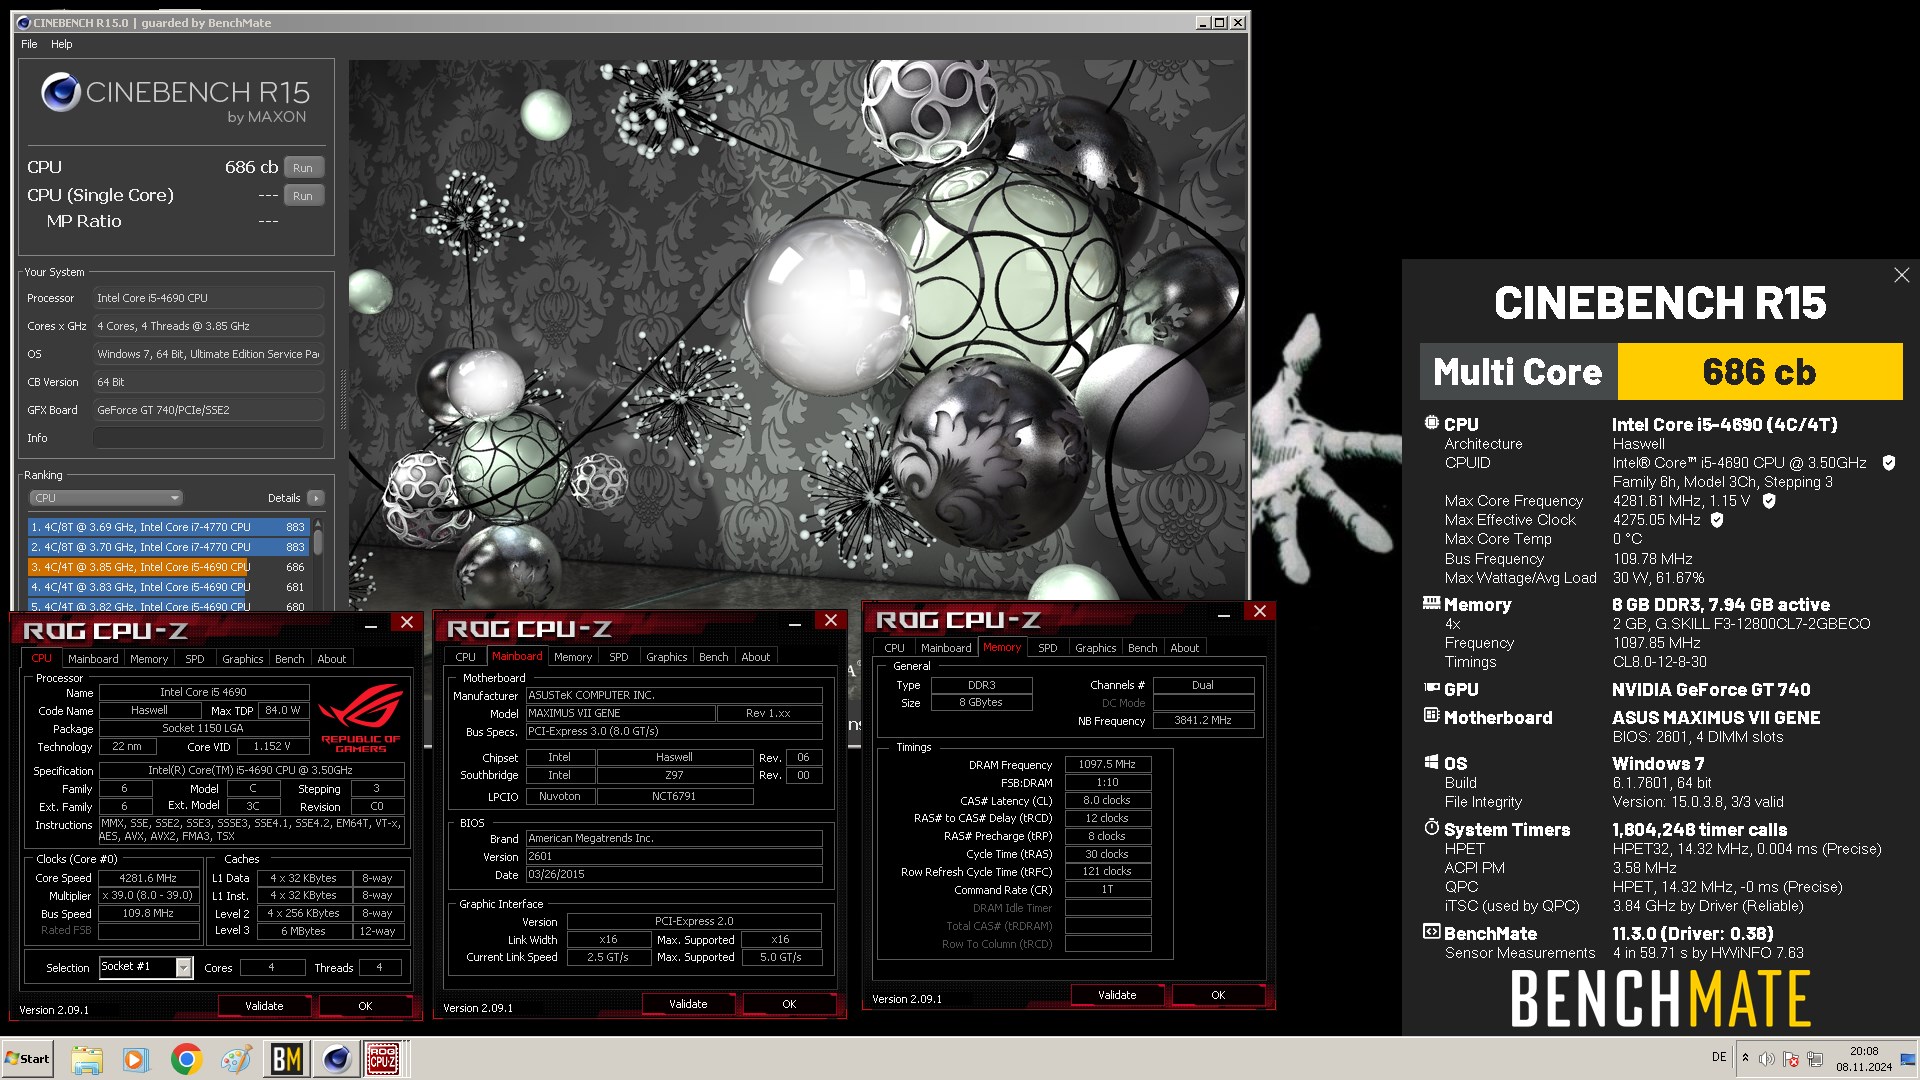
Task: Open the Start menu
Action: [28, 1059]
